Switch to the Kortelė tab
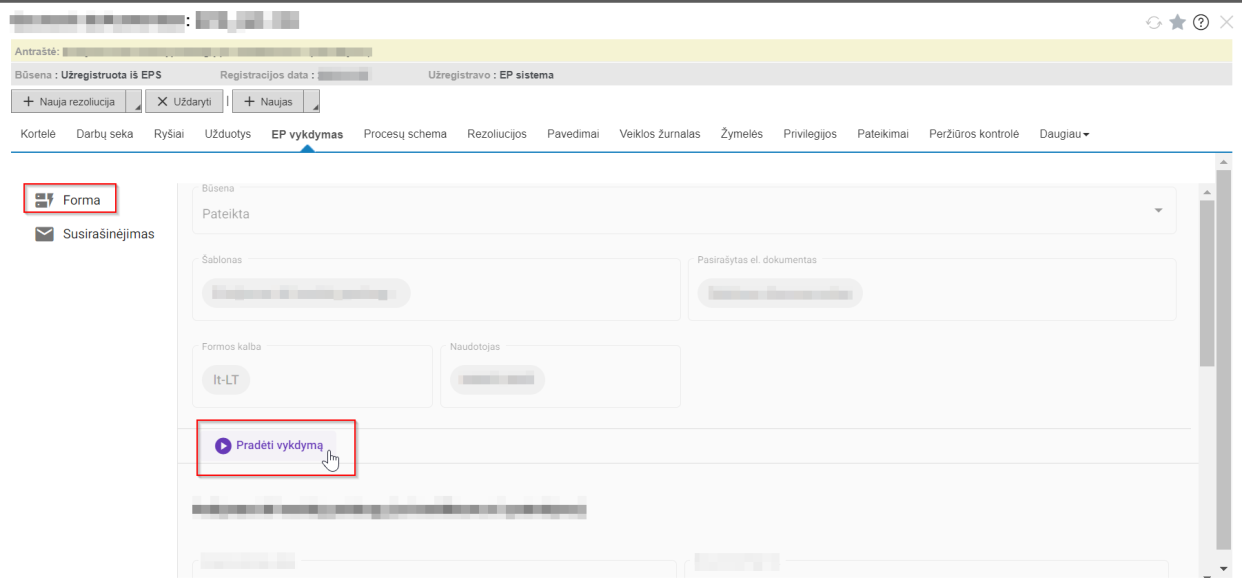The width and height of the screenshot is (1242, 582). 38,134
